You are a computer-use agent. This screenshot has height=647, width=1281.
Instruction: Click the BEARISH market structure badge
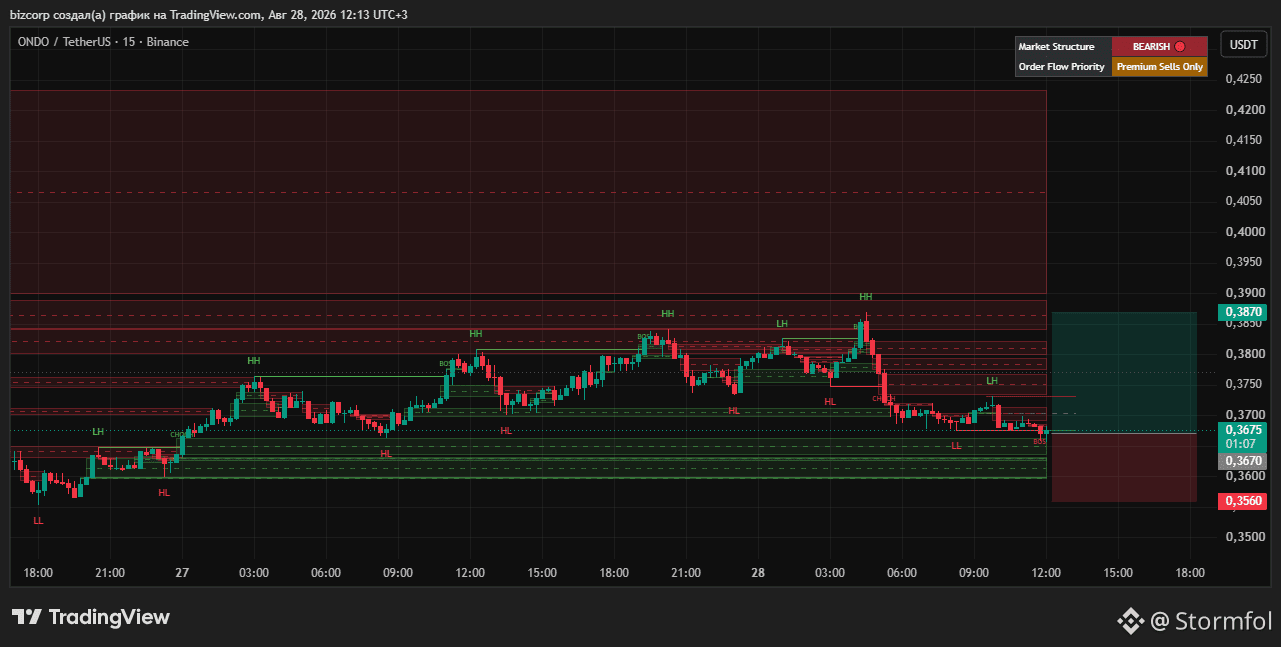pos(1159,46)
